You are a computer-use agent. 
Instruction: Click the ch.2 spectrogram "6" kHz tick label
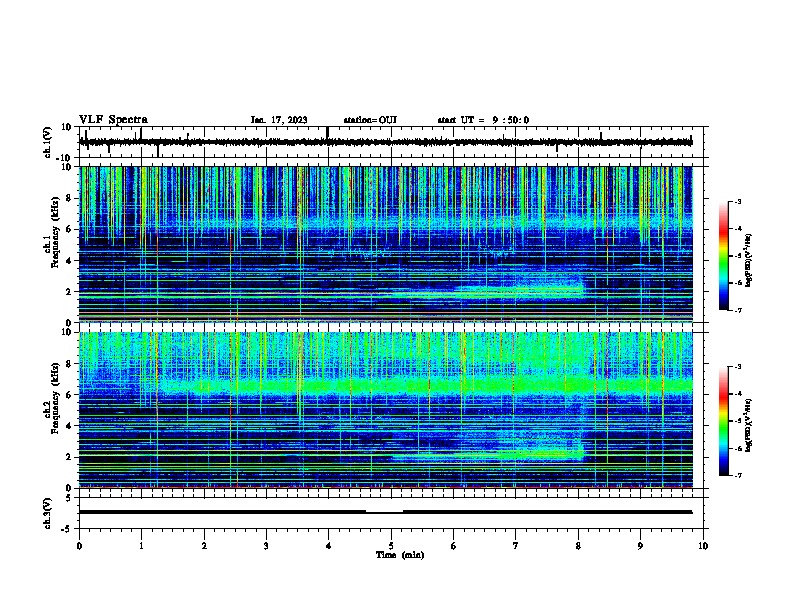[x=69, y=395]
